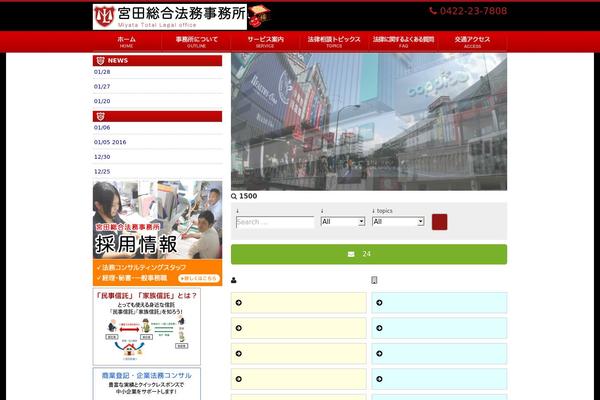The width and height of the screenshot is (600, 400).
Task: Open the first All dropdown
Action: [343, 222]
